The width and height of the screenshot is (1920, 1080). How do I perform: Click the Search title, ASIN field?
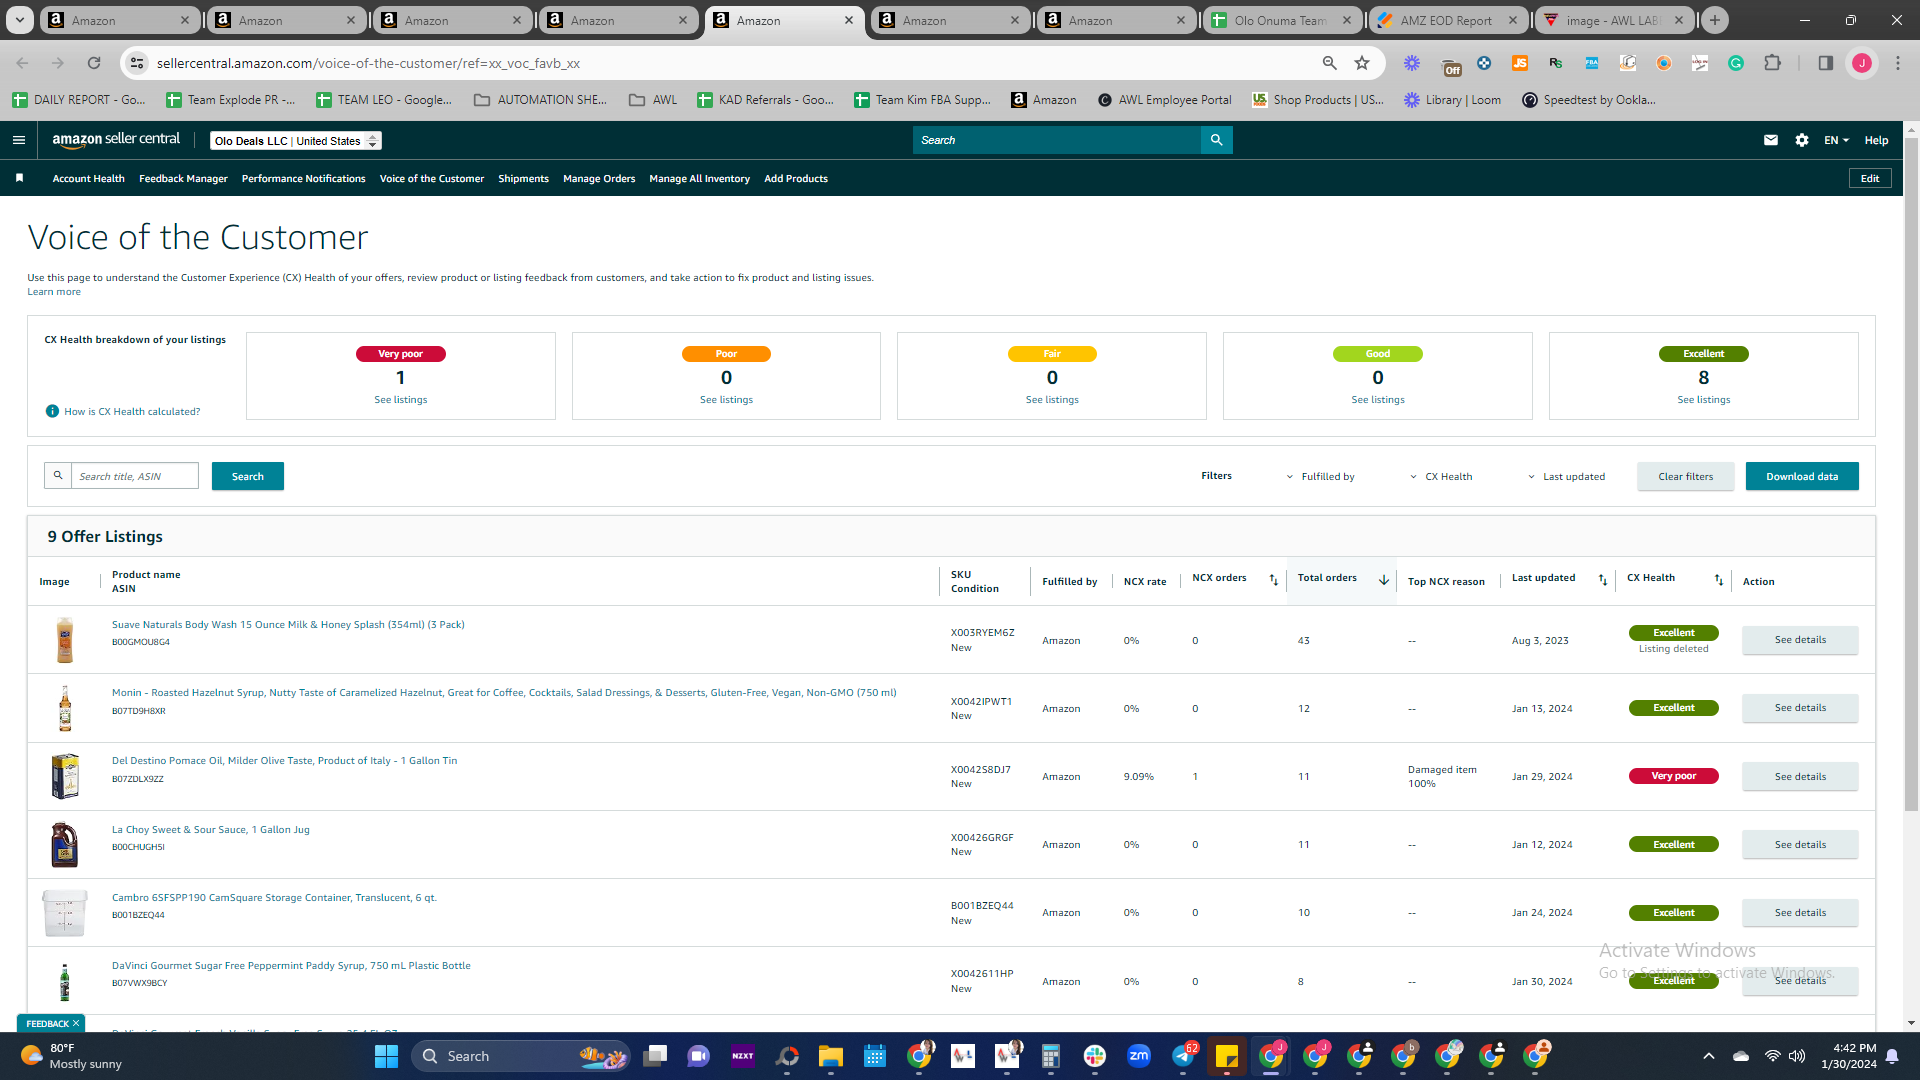coord(134,476)
